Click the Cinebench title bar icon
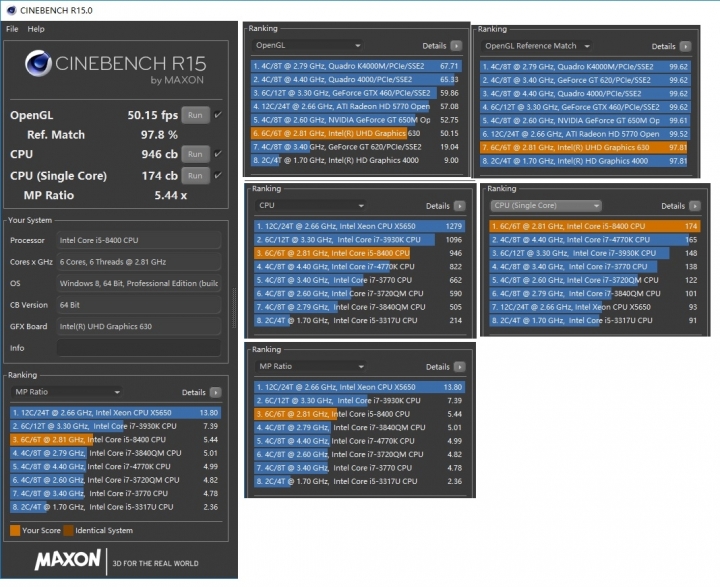Viewport: 720px width, 587px height. pyautogui.click(x=11, y=10)
